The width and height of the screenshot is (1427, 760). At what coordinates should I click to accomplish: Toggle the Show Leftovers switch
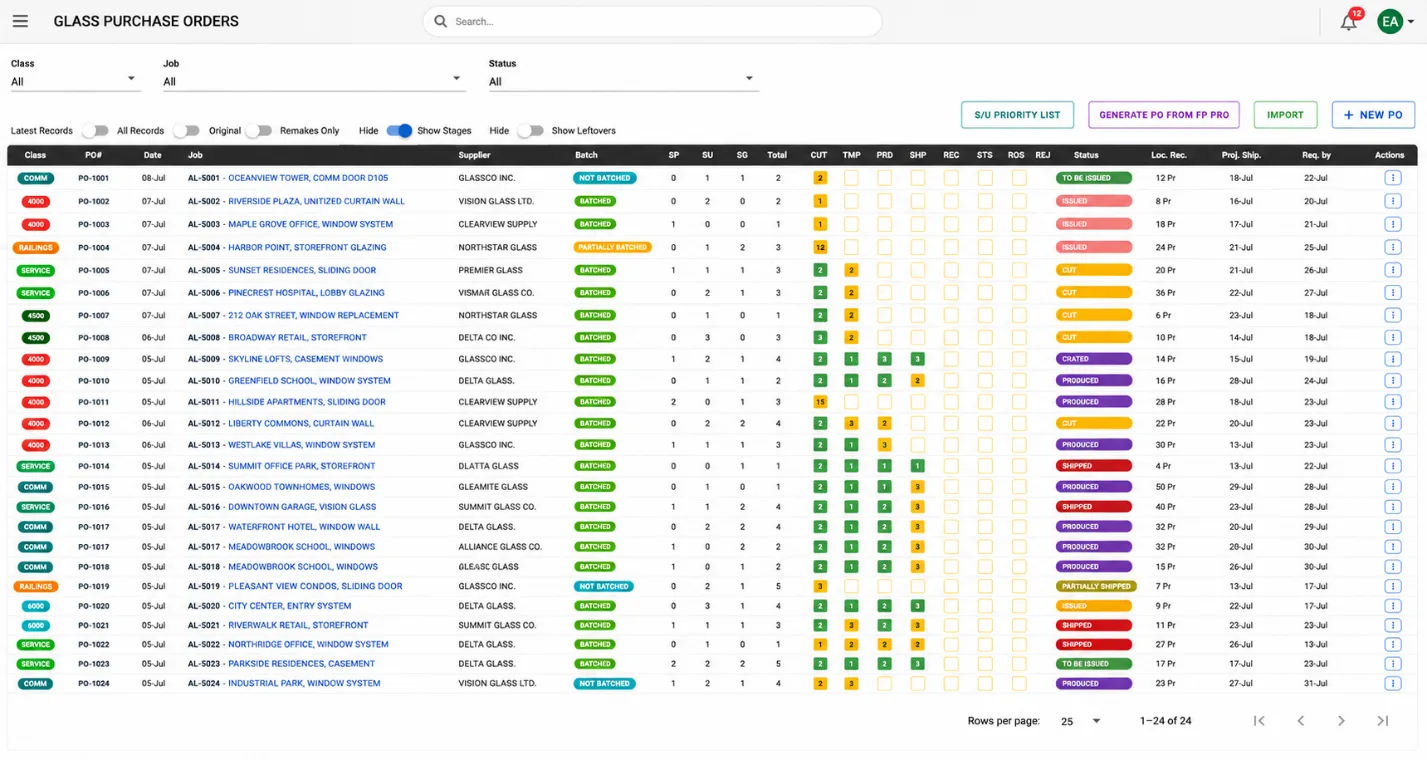[x=530, y=131]
